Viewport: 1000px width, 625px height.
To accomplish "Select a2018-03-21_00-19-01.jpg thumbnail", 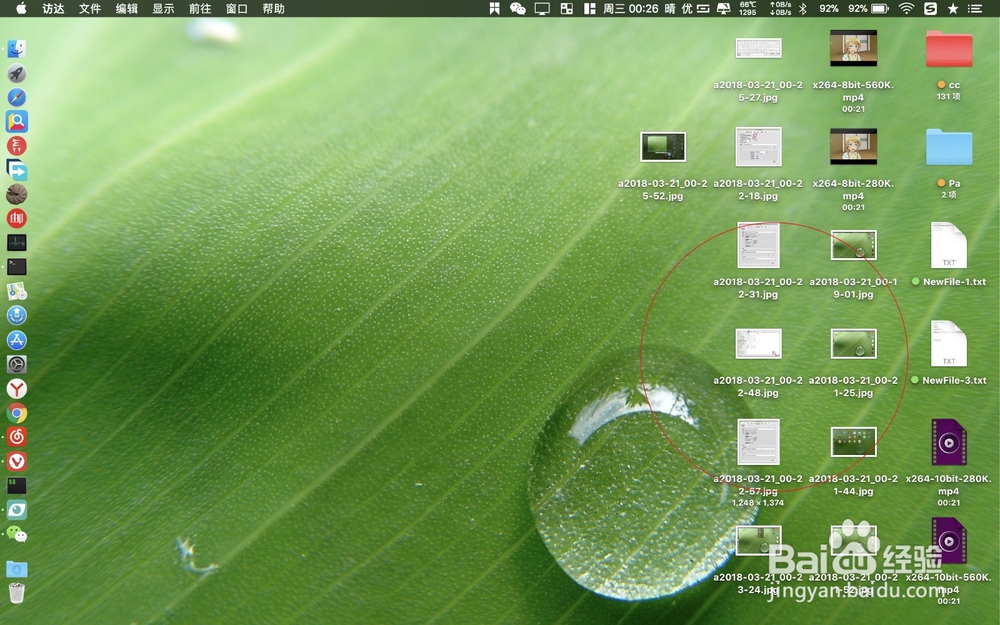I will (x=853, y=245).
